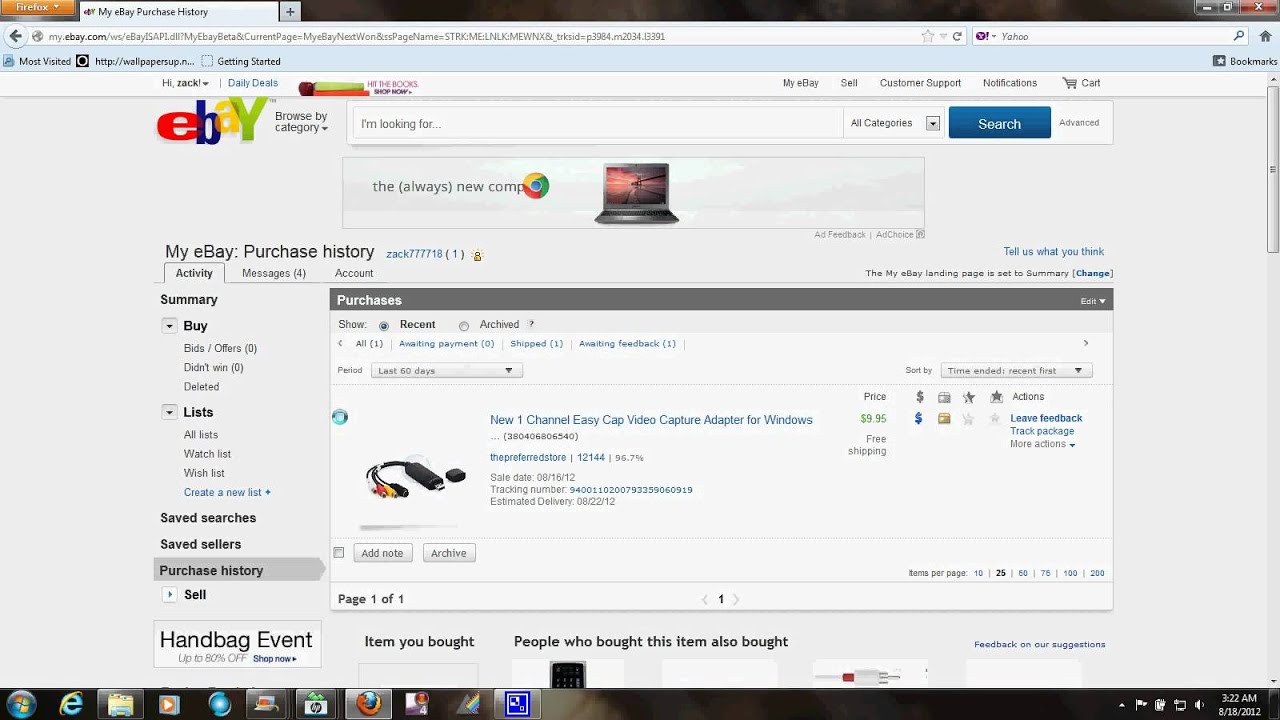Open the Firefox menu button
Screen dimensions: 1280x720
point(37,8)
